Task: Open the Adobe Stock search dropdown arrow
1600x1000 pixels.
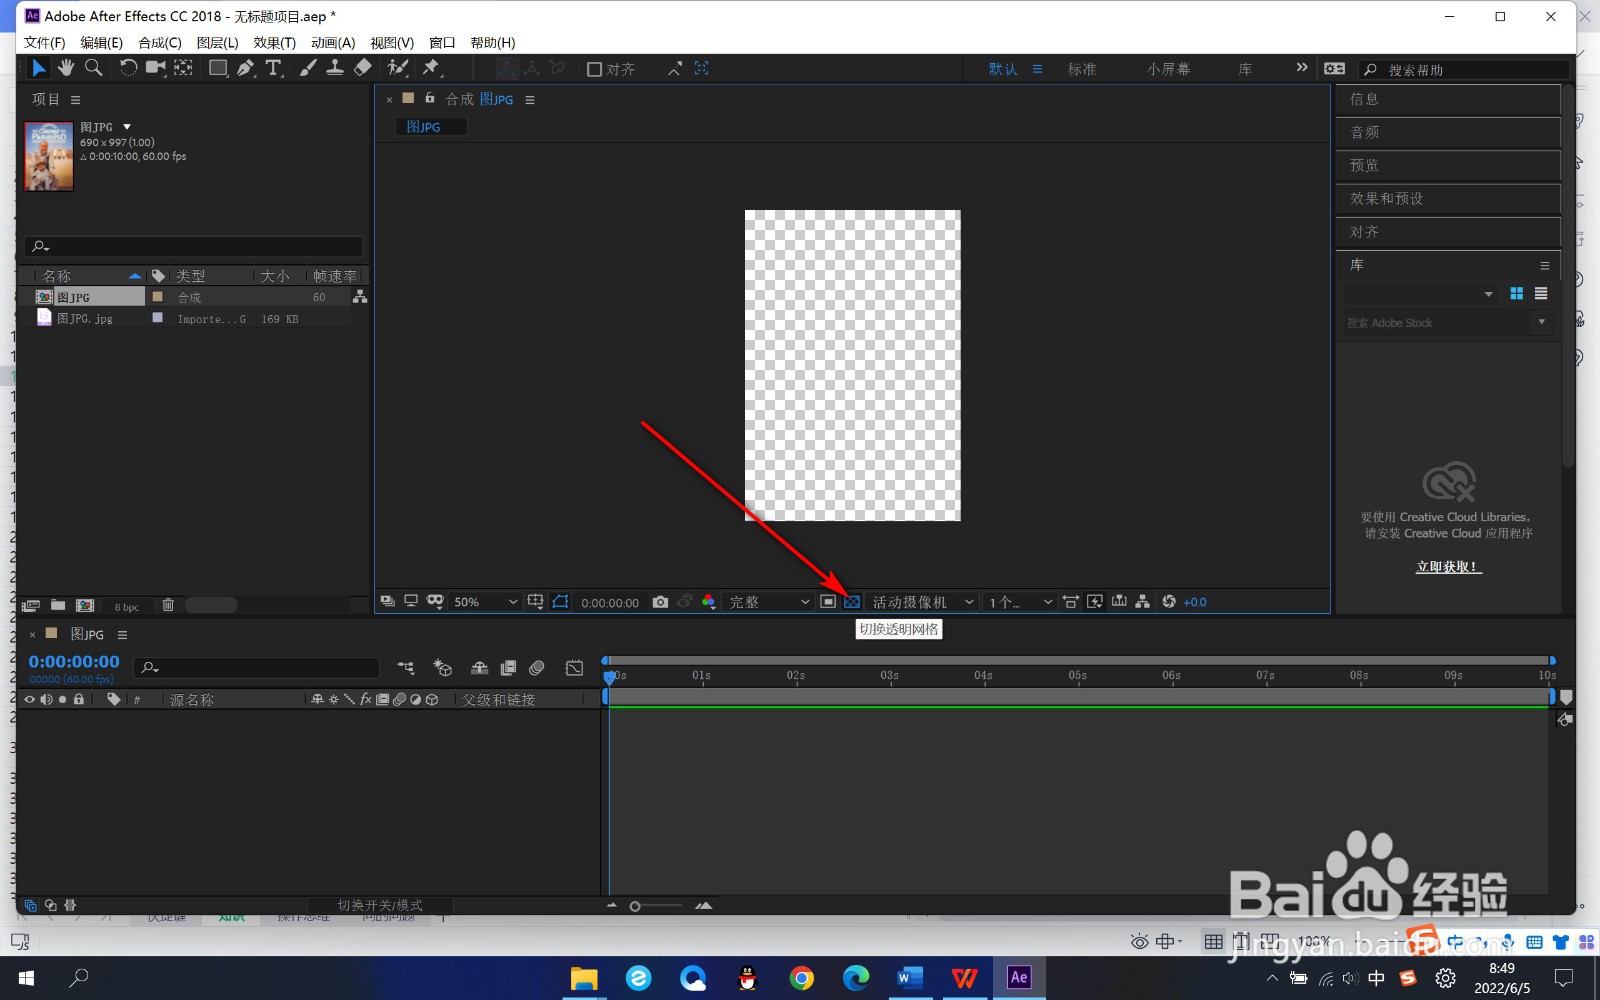Action: [x=1541, y=322]
